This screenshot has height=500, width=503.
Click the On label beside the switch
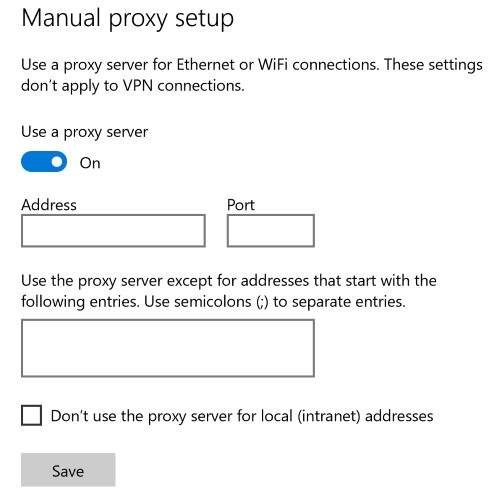point(90,163)
